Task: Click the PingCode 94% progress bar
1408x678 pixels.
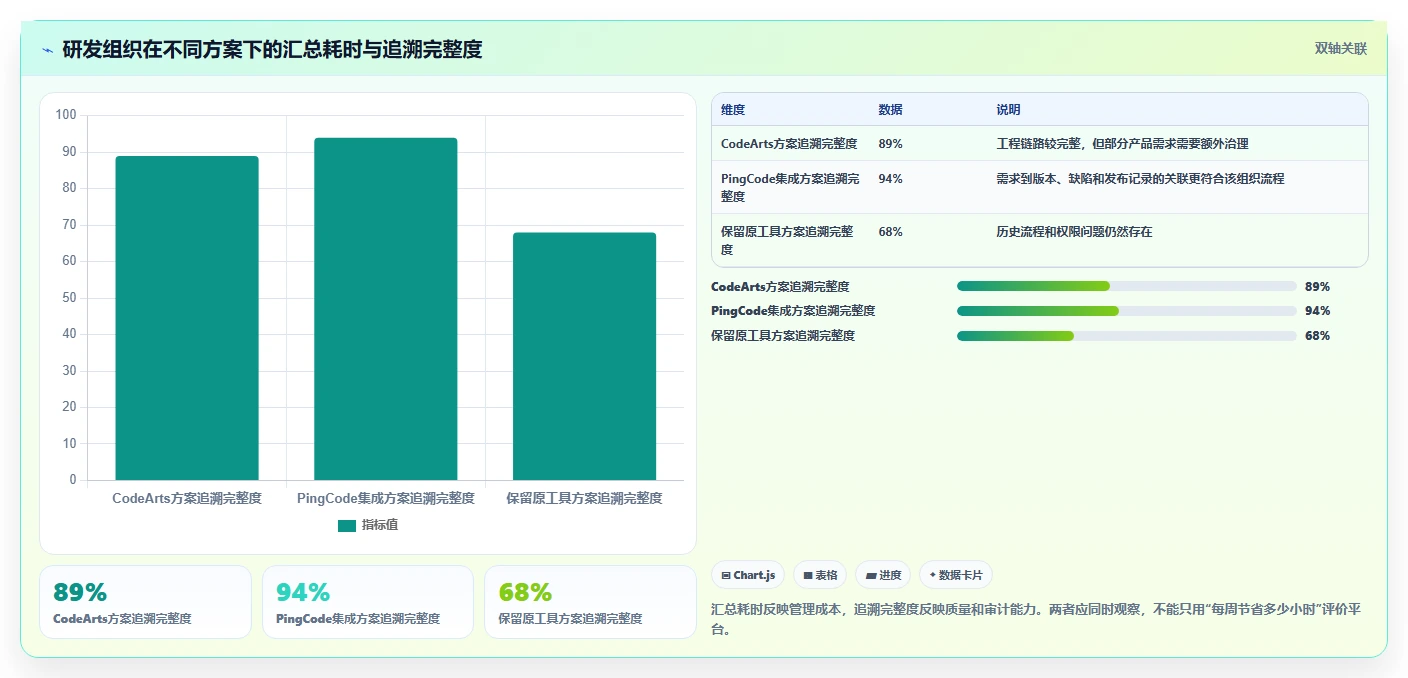Action: (x=1127, y=311)
